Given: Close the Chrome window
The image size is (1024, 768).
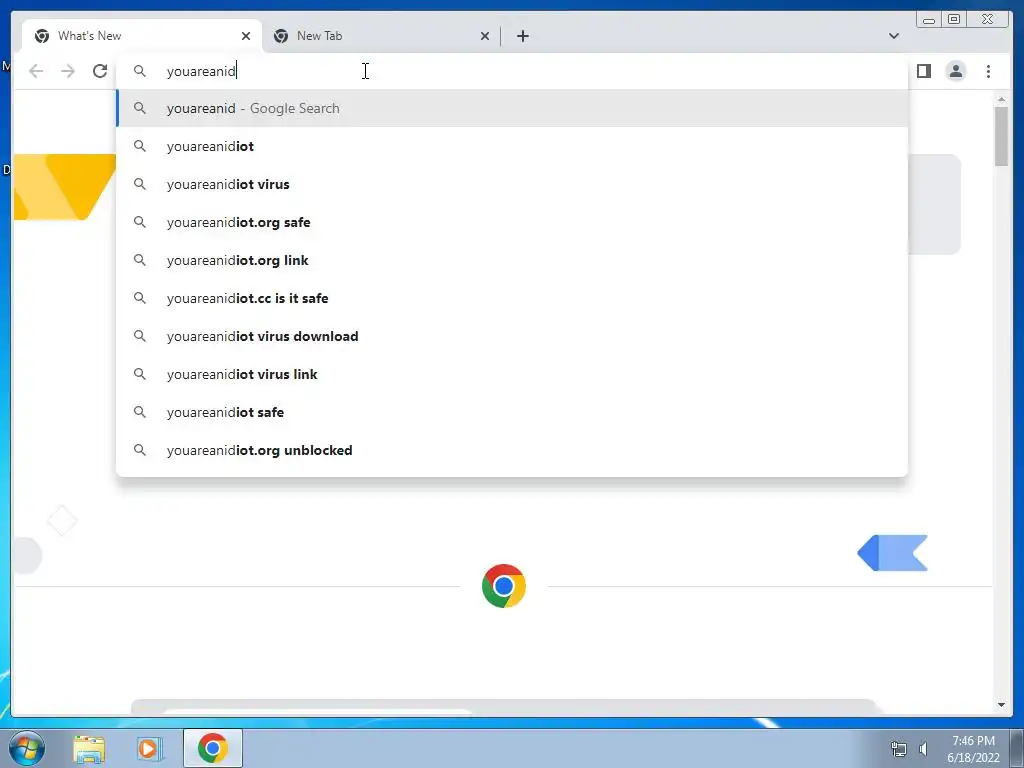Looking at the screenshot, I should click(x=988, y=20).
